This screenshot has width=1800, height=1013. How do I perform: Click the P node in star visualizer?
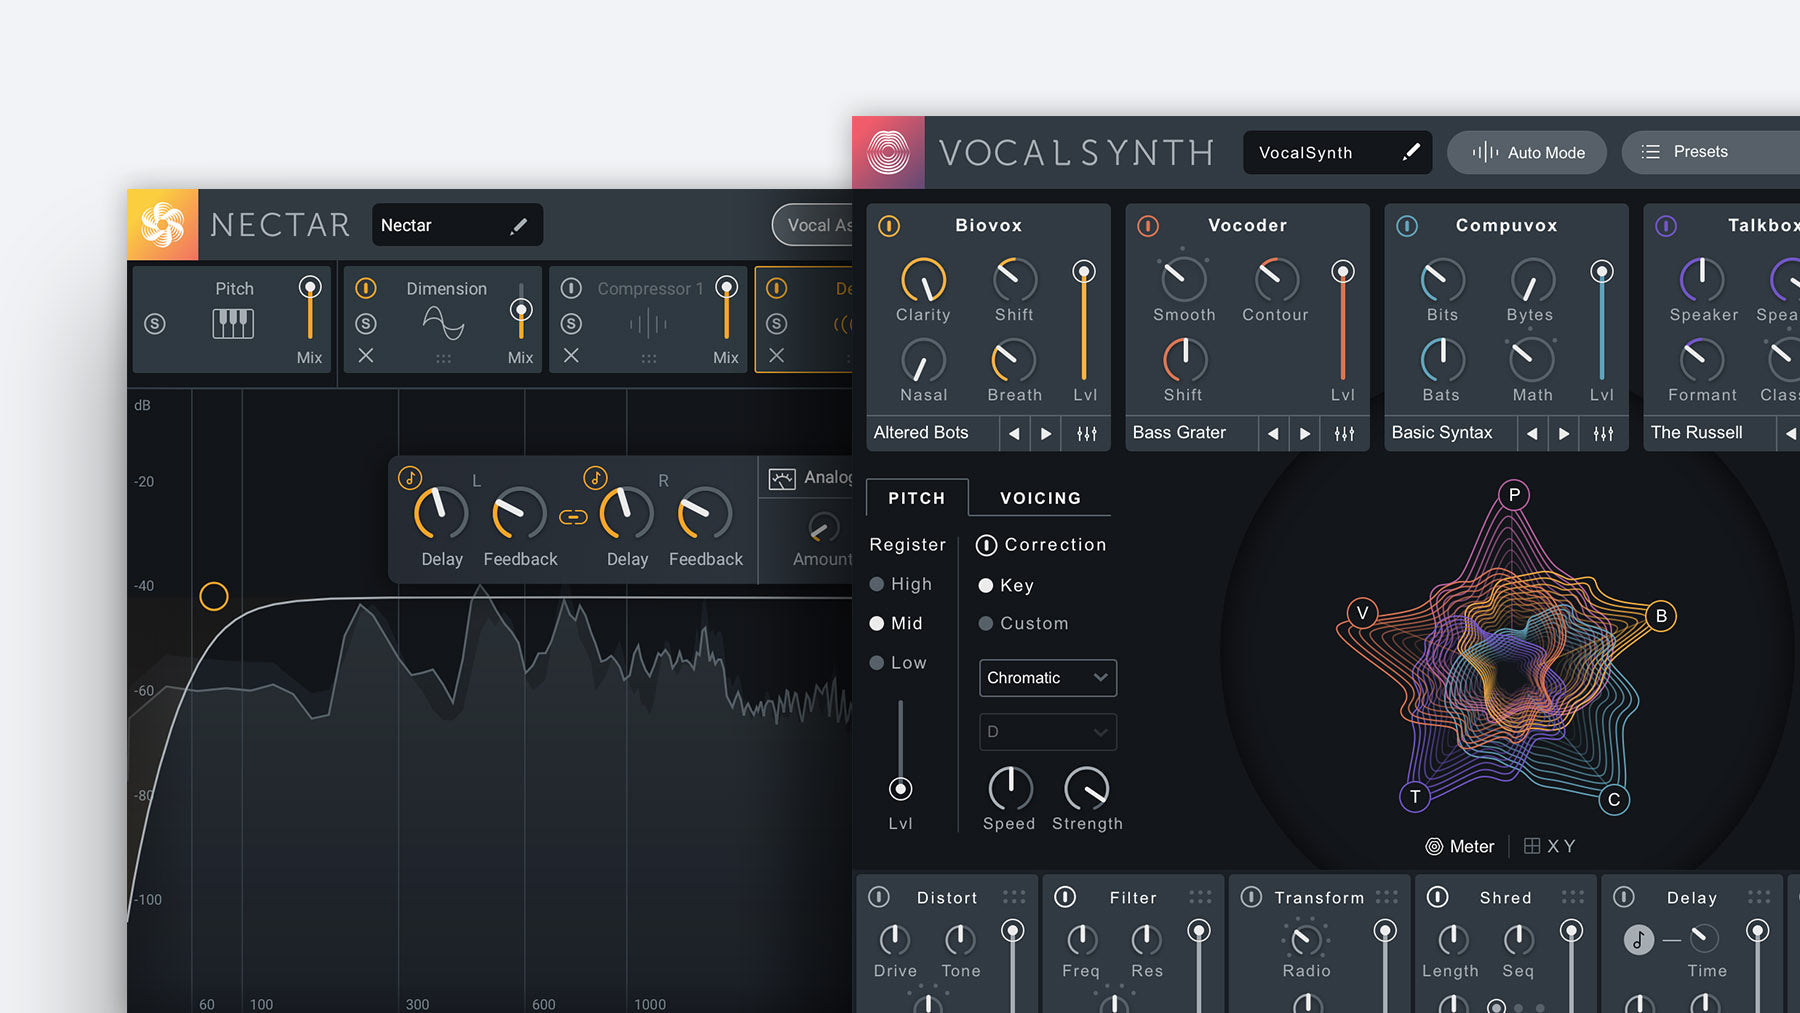[x=1514, y=494]
